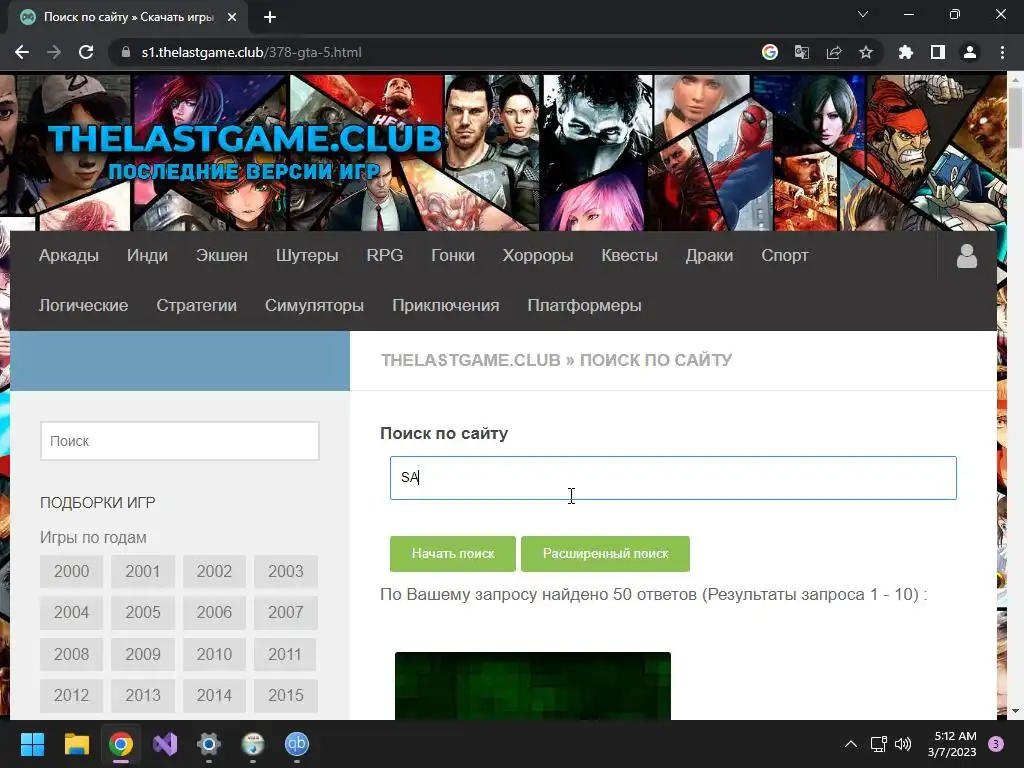Open Visual Studio from the taskbar
The image size is (1024, 768).
[x=165, y=744]
